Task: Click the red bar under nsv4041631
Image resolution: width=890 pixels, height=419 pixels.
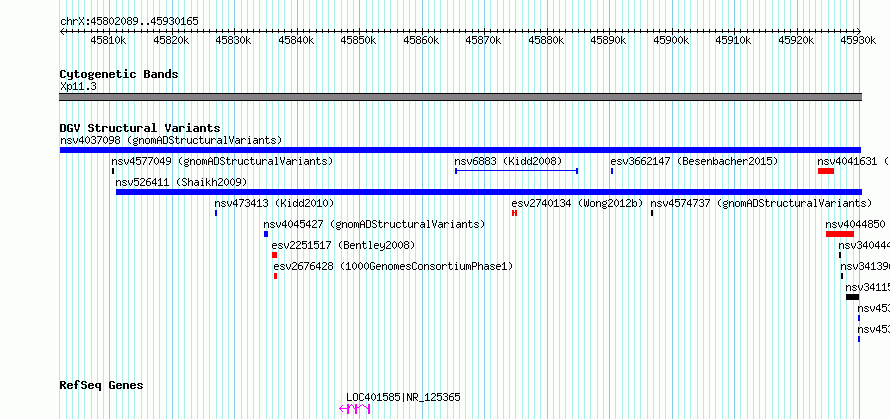Action: click(x=826, y=171)
